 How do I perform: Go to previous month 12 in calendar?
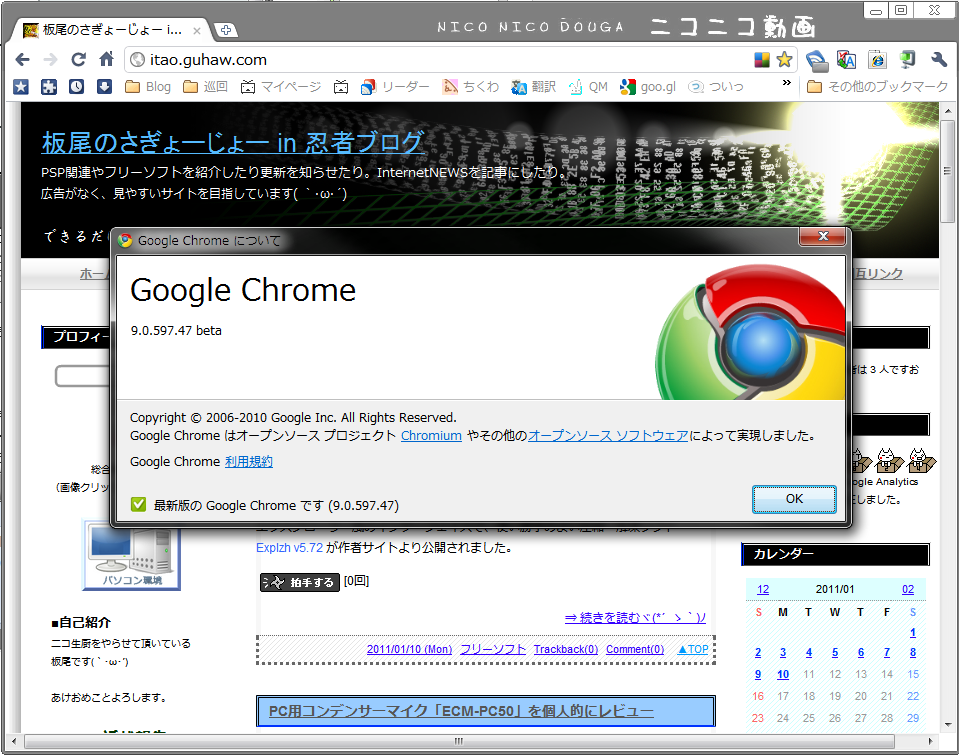763,589
